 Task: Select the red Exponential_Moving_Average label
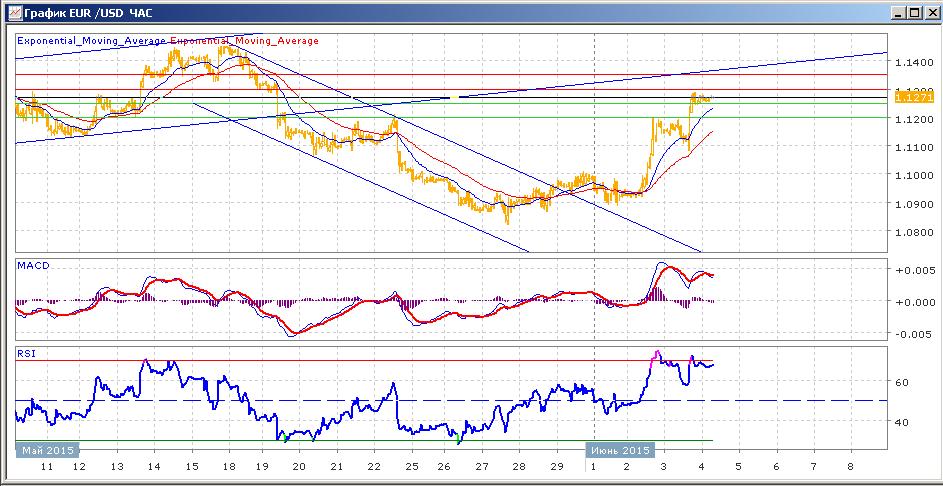245,41
